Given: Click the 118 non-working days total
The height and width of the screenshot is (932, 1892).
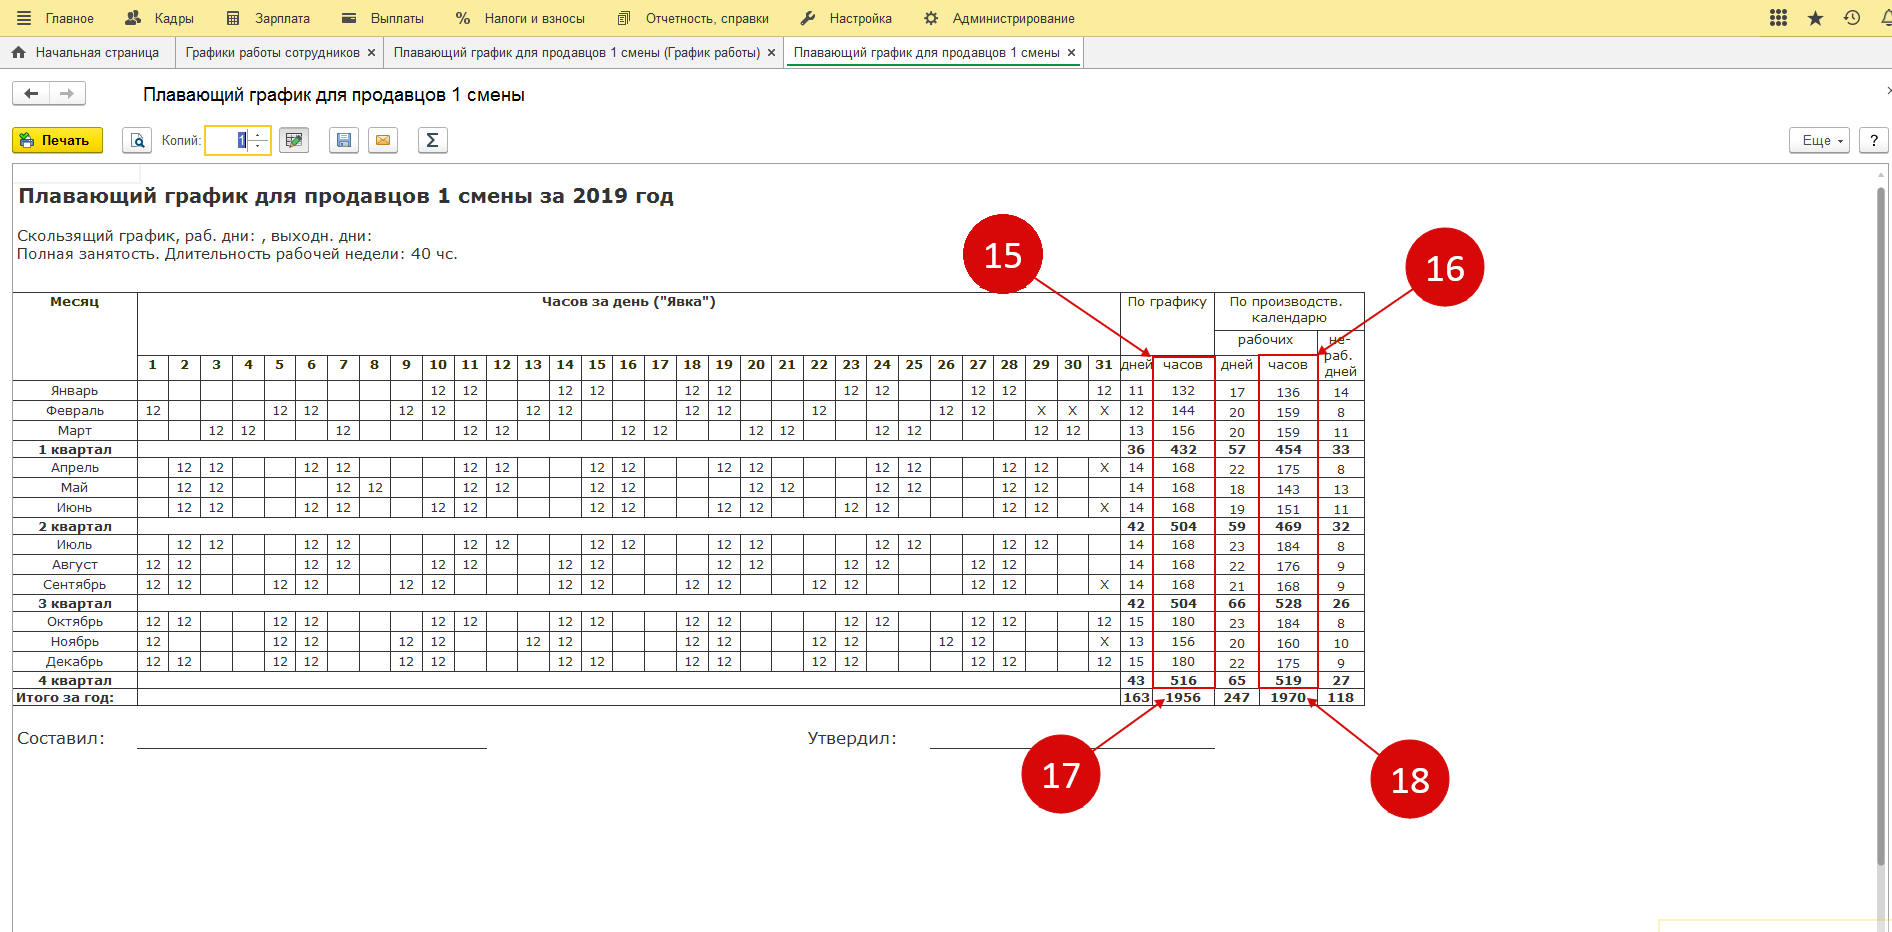Looking at the screenshot, I should (1341, 697).
